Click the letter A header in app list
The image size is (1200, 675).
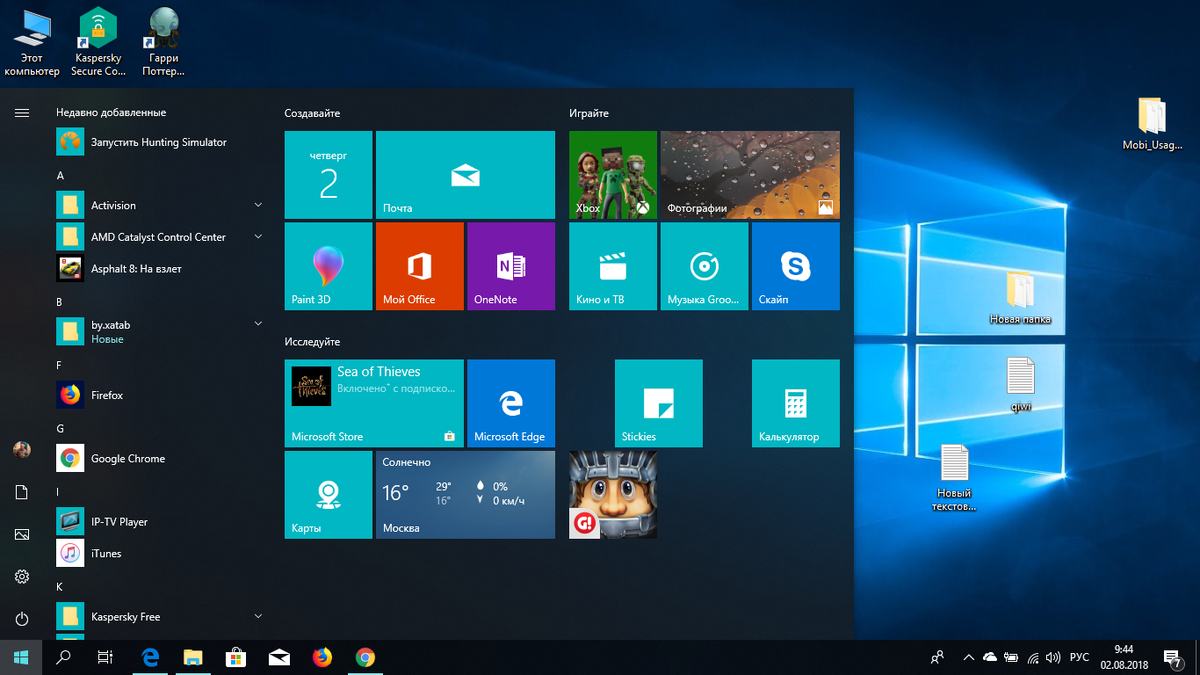(x=60, y=176)
